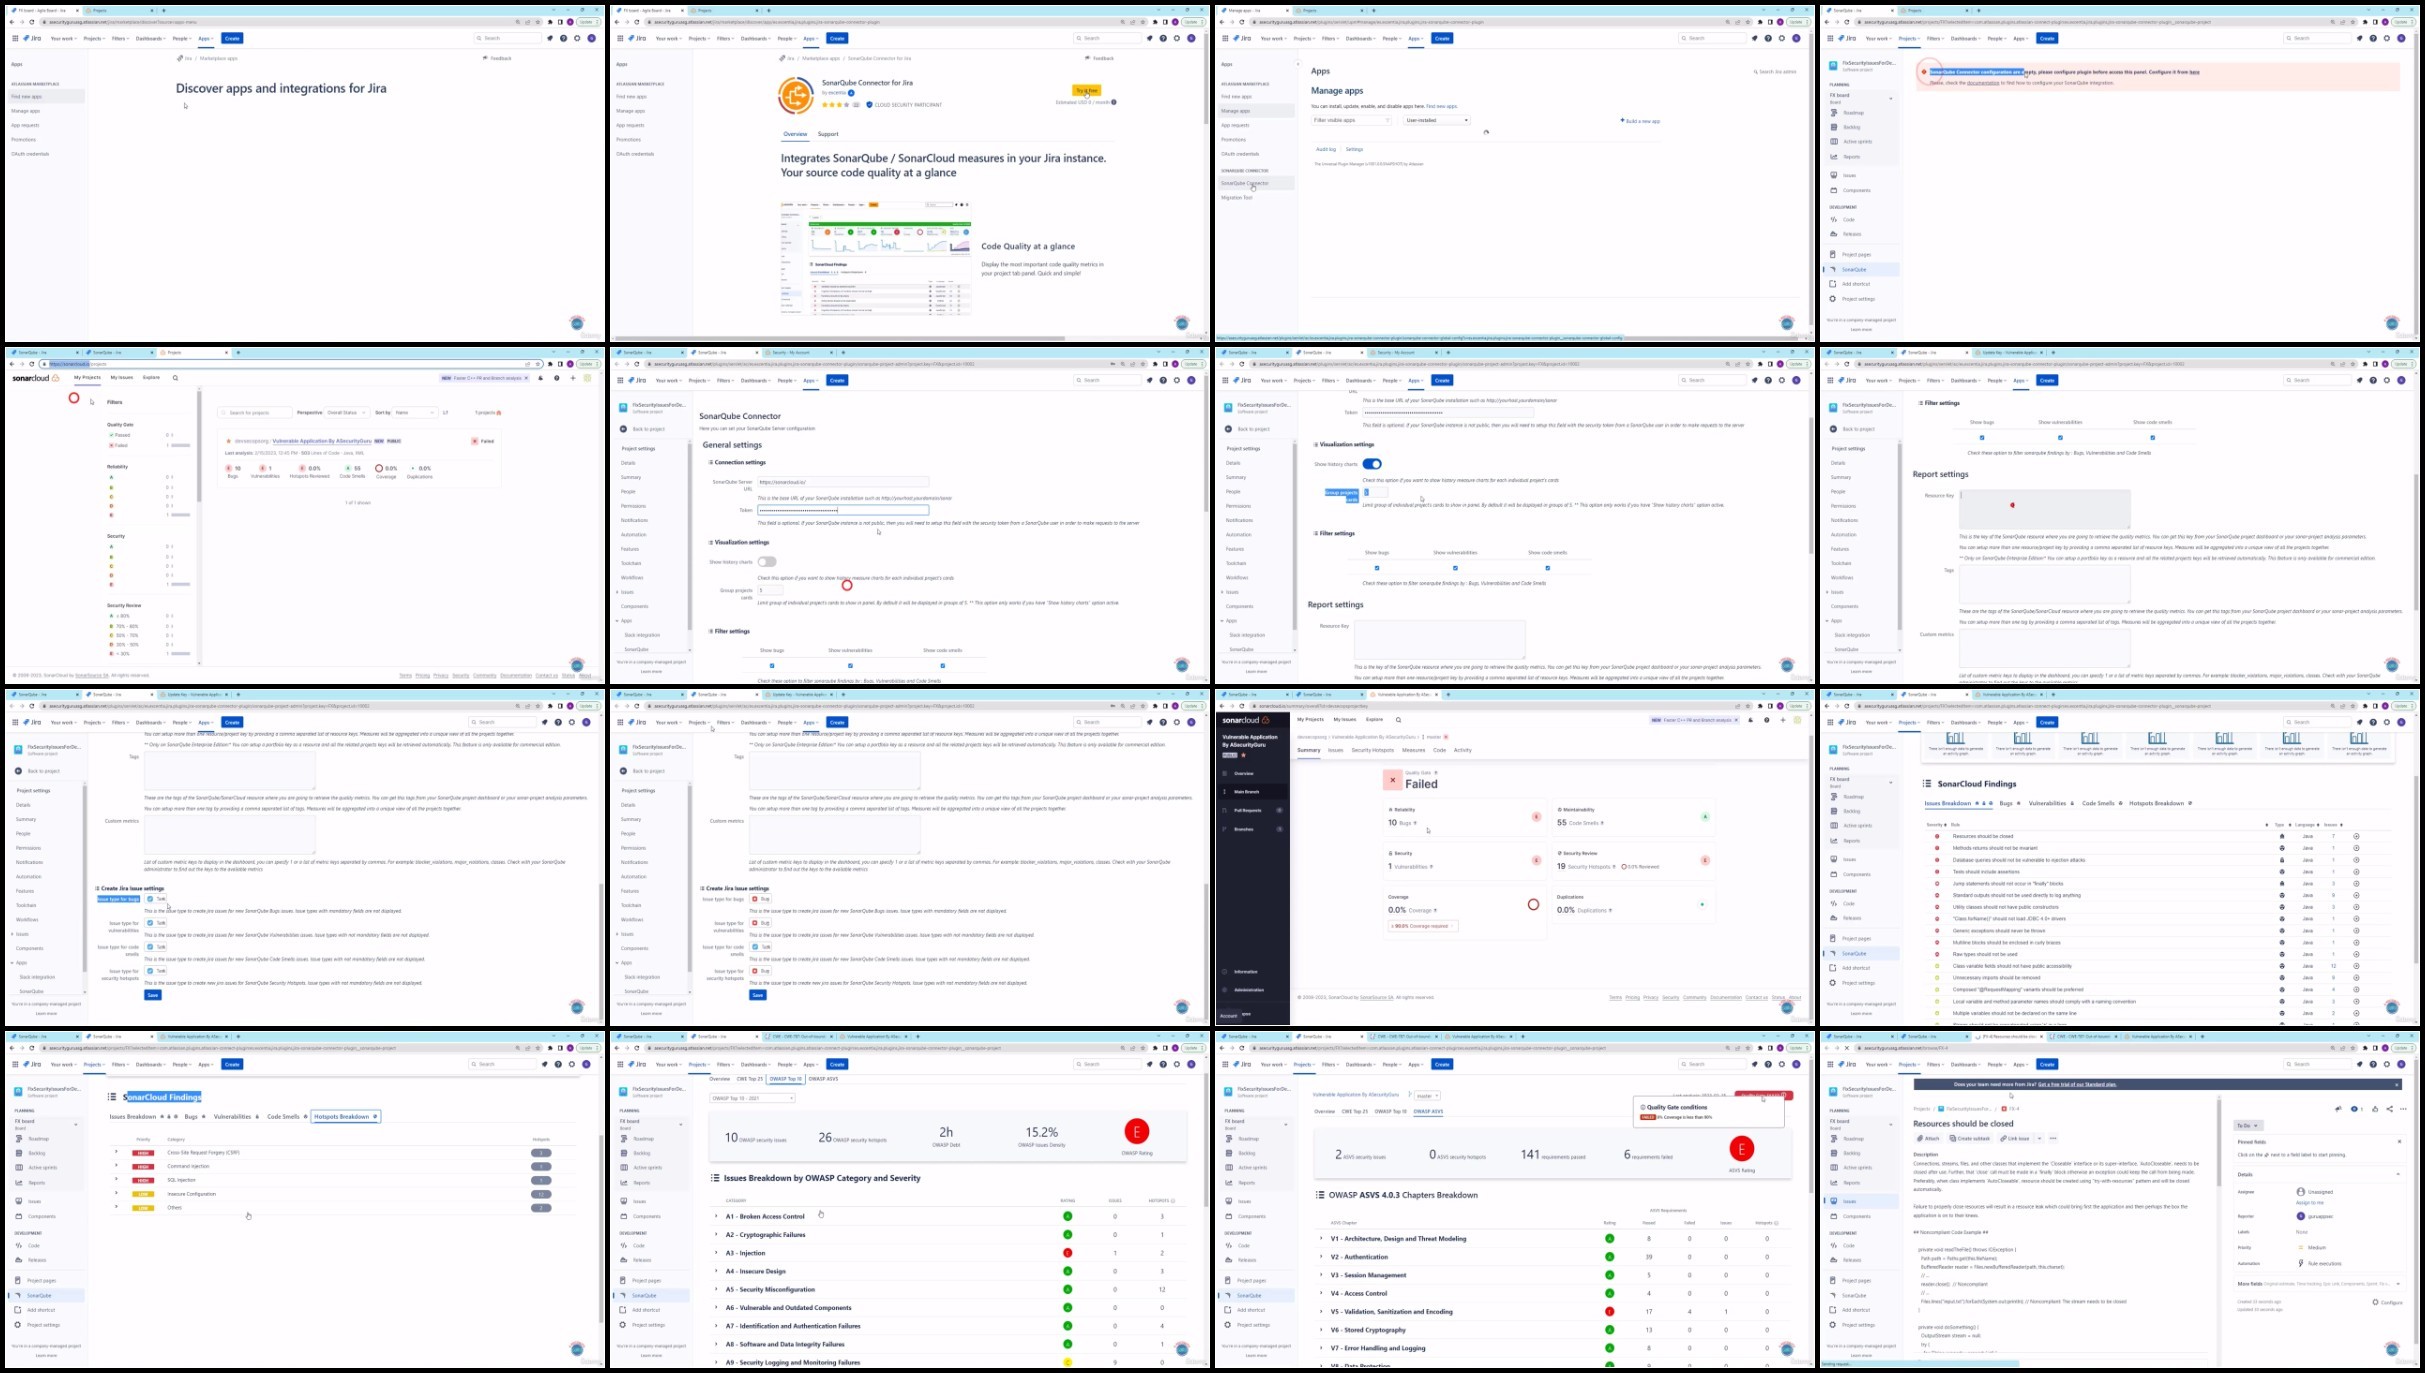The height and width of the screenshot is (1373, 2425).
Task: Disable the switched-on Show history charts toggle
Action: (1372, 464)
